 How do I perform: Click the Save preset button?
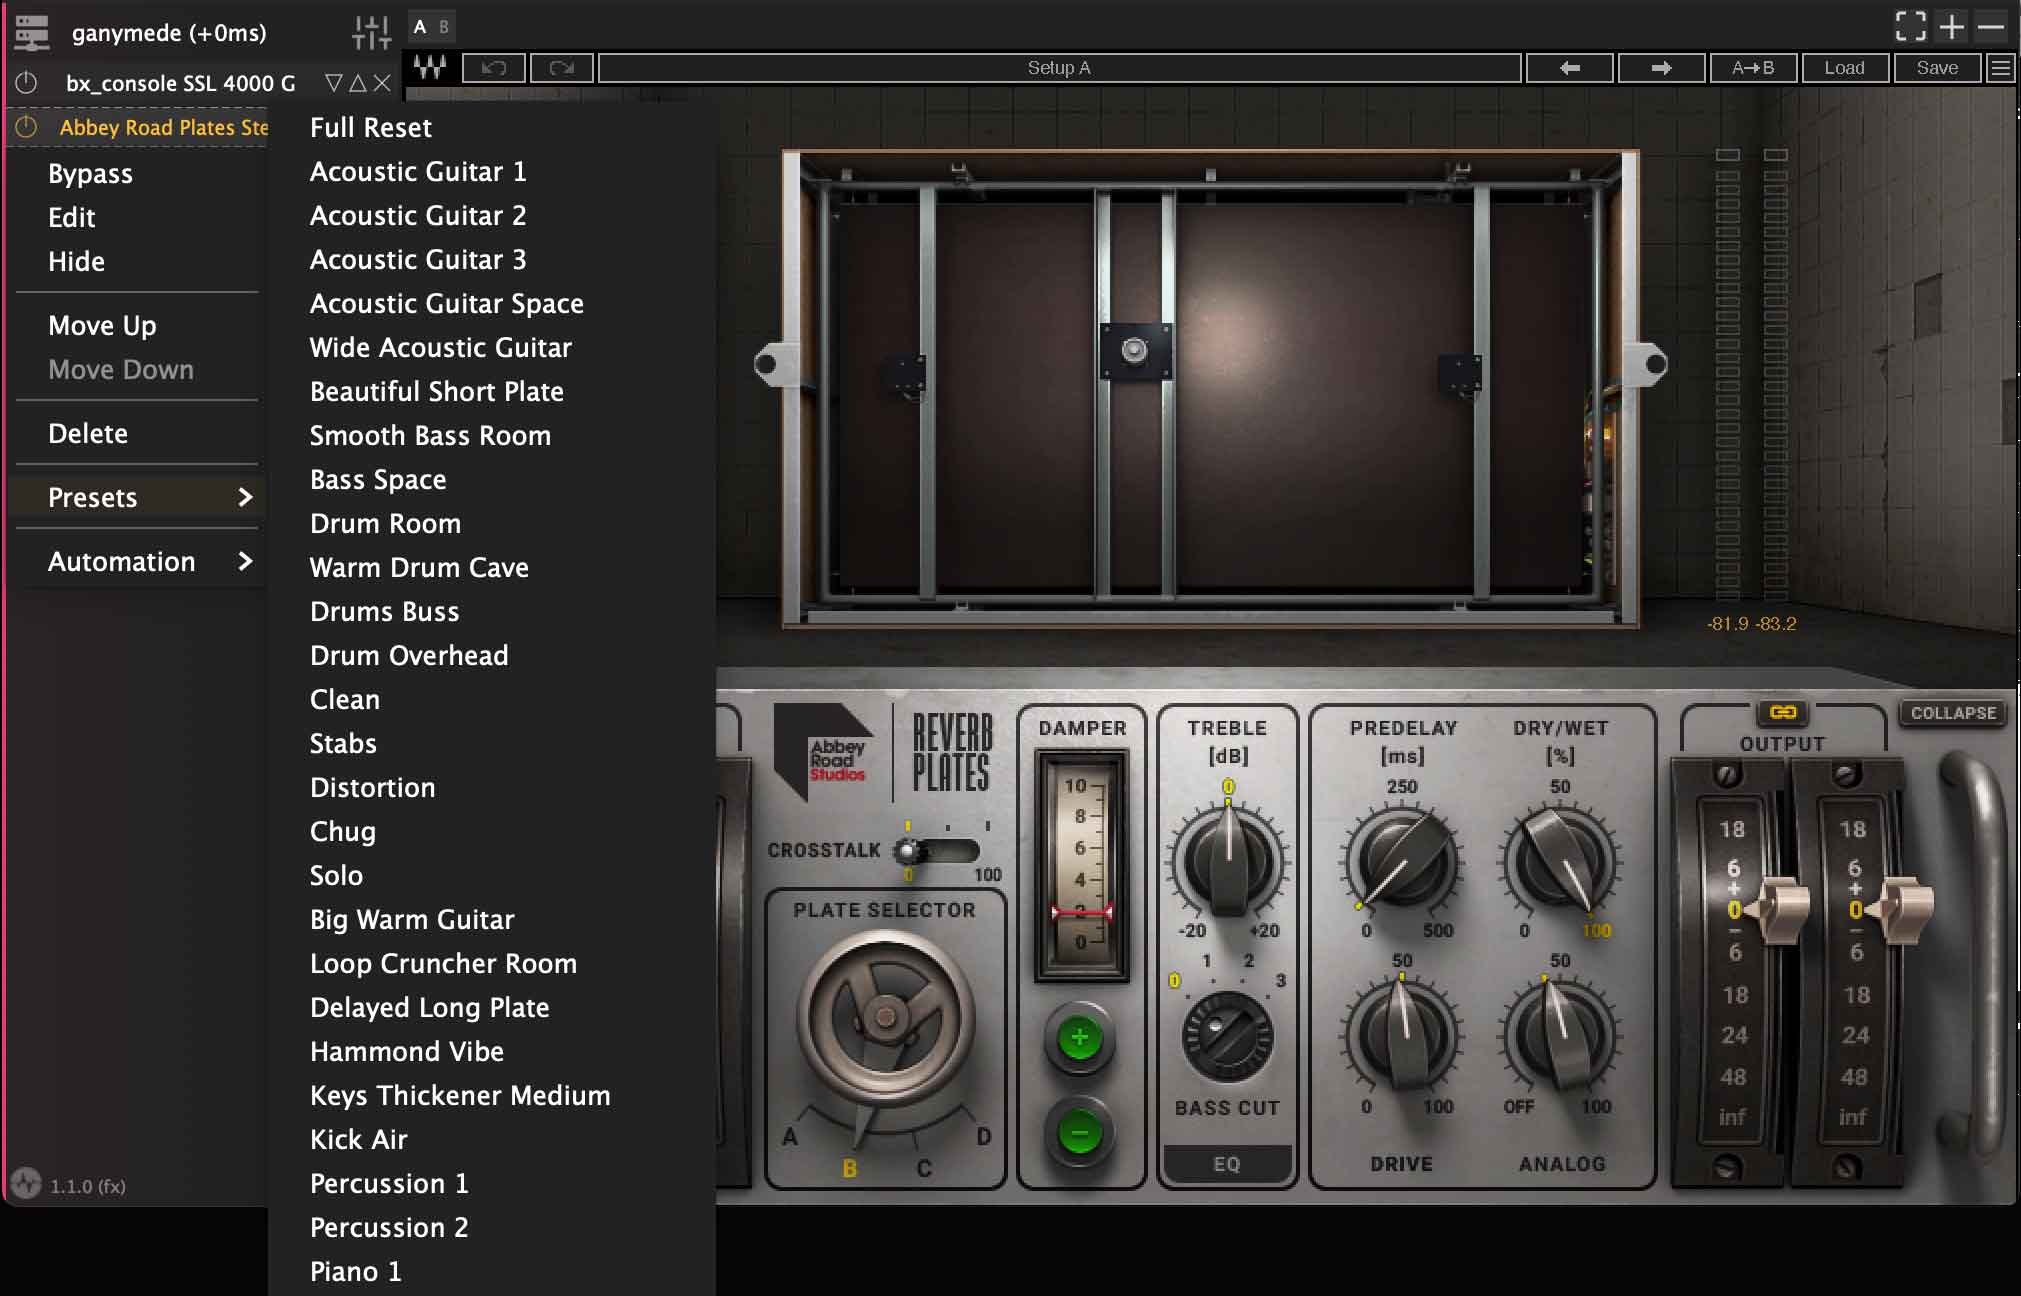(x=1937, y=68)
